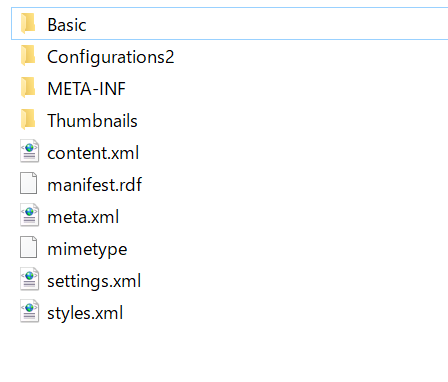This screenshot has width=448, height=382.
Task: Click the 'mimetype' file name
Action: tap(87, 250)
